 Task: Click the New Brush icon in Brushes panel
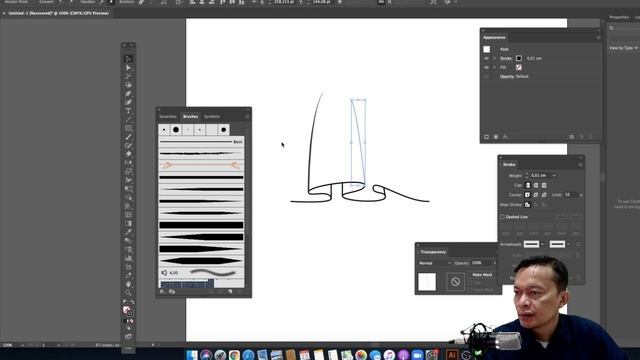pos(230,291)
